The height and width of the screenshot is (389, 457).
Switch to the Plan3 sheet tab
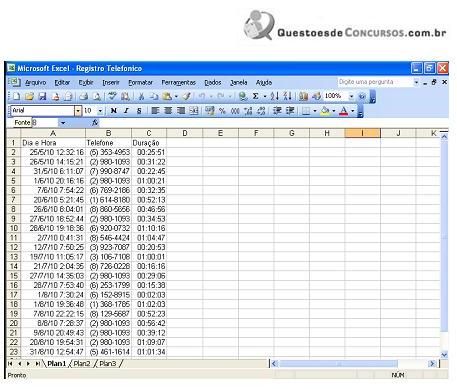(108, 363)
